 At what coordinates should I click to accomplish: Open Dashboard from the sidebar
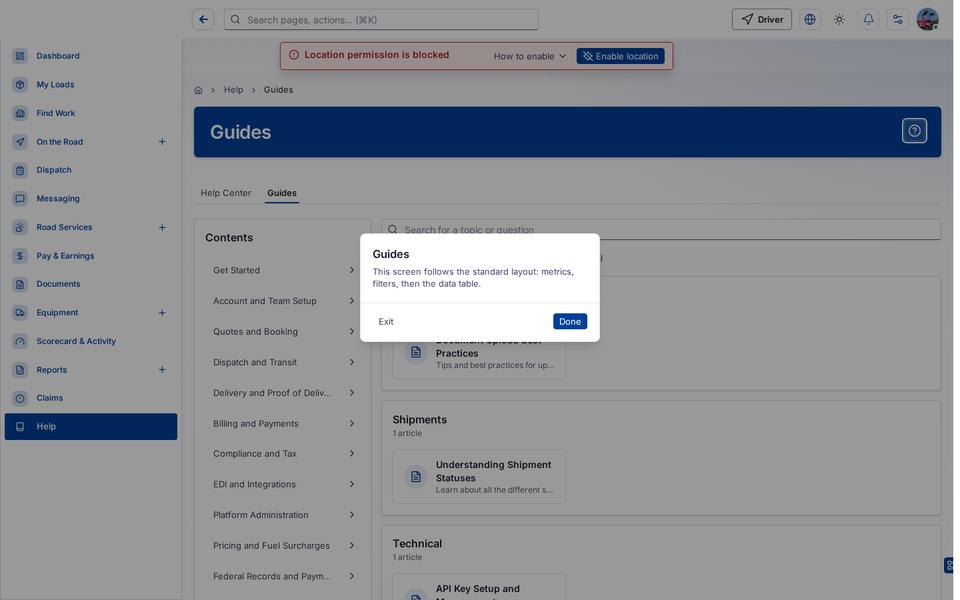pos(91,56)
